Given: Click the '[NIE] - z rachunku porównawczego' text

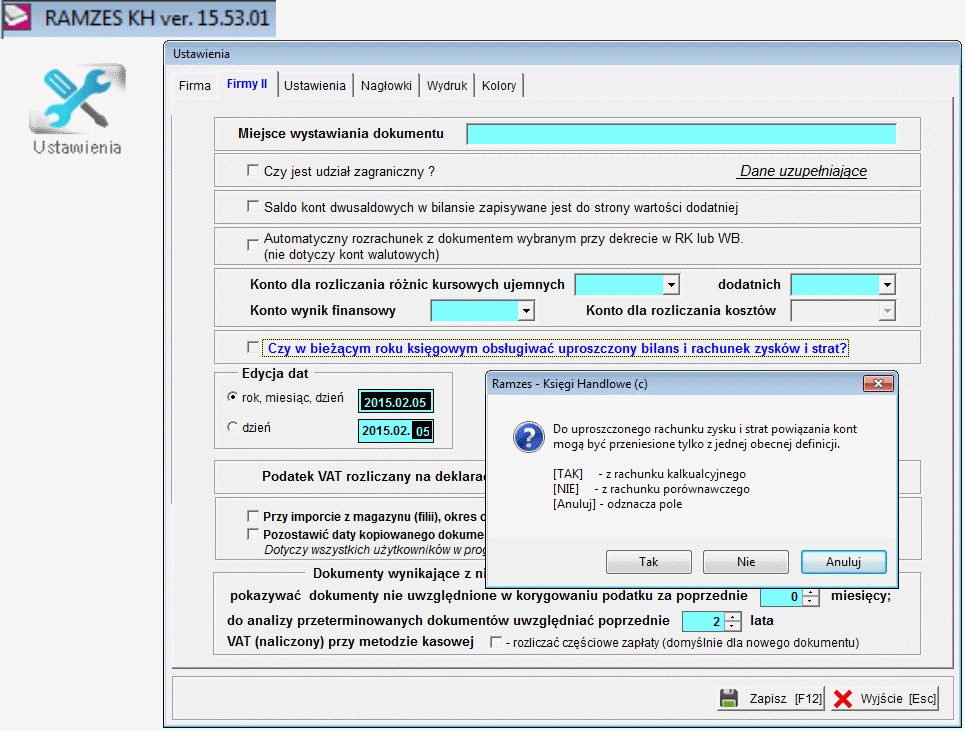Looking at the screenshot, I should [651, 489].
